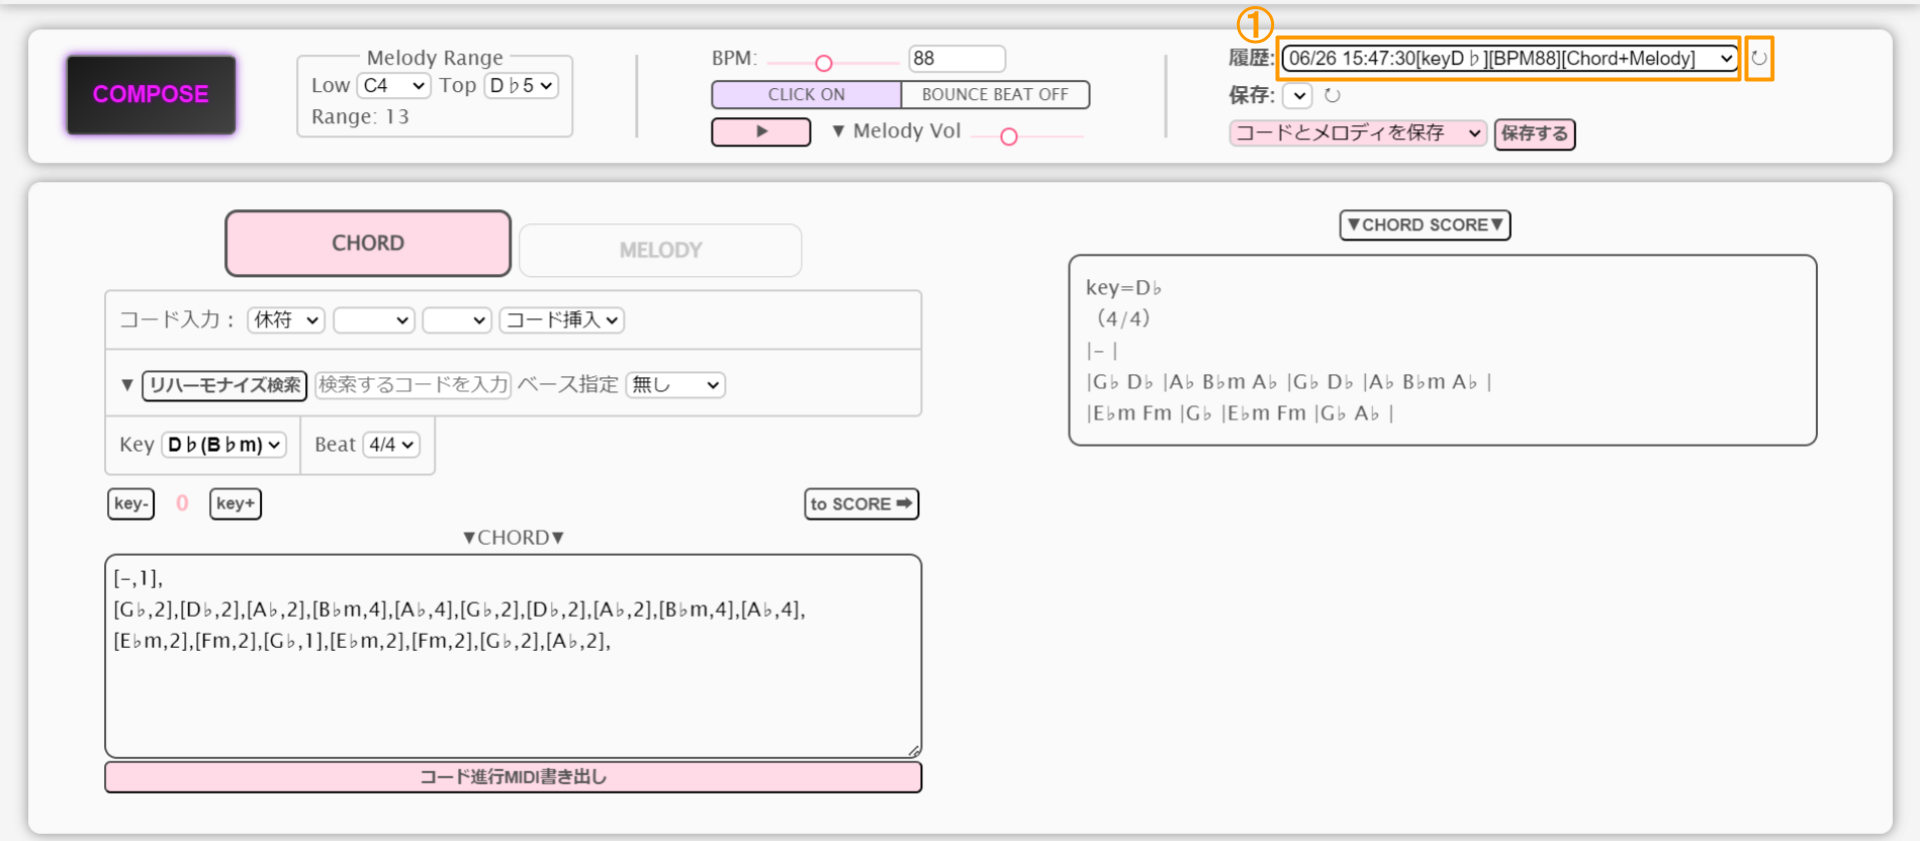Image resolution: width=1920 pixels, height=841 pixels.
Task: Click the key- transpose button
Action: coord(131,504)
